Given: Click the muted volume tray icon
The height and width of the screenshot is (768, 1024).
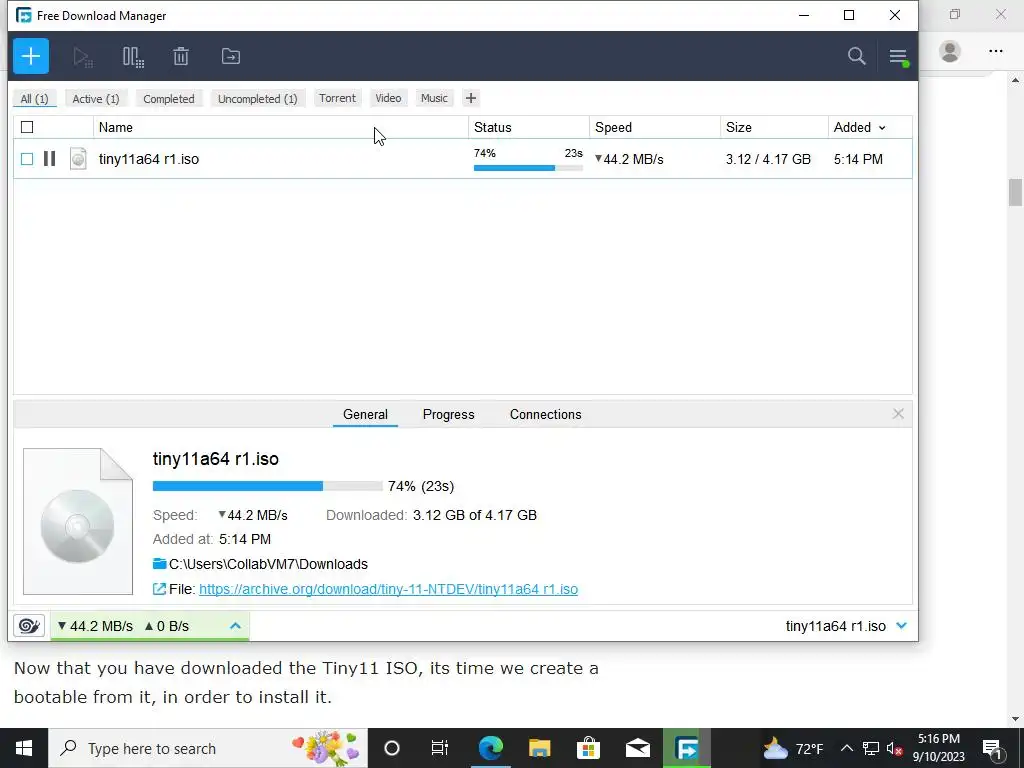Looking at the screenshot, I should [x=895, y=748].
